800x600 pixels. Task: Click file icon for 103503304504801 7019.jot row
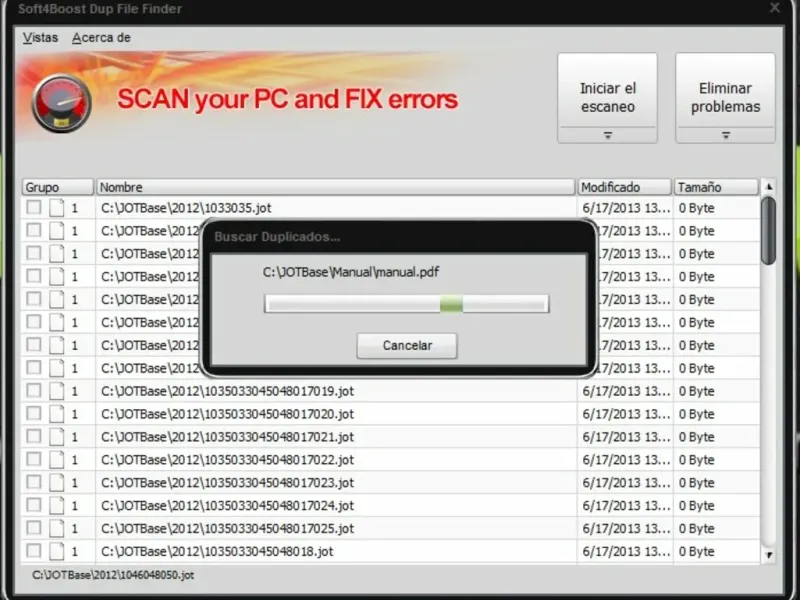[x=57, y=391]
